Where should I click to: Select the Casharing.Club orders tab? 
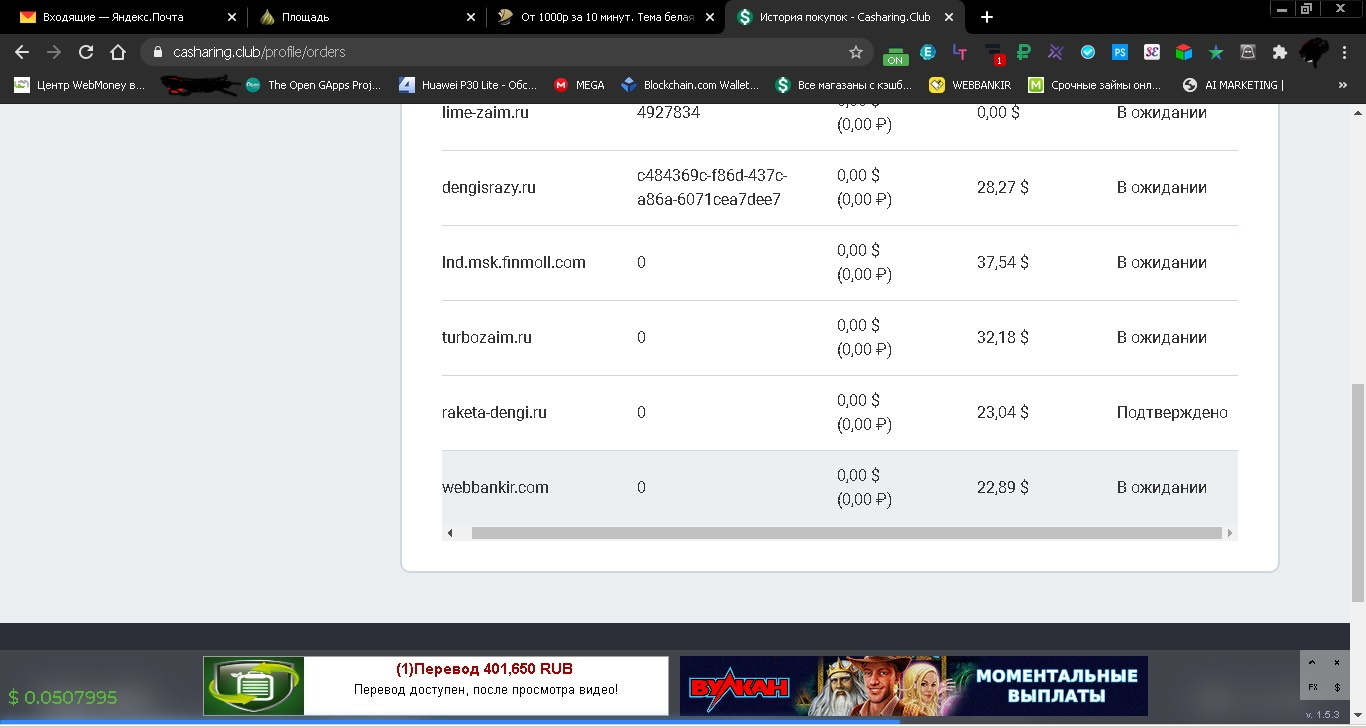point(845,17)
